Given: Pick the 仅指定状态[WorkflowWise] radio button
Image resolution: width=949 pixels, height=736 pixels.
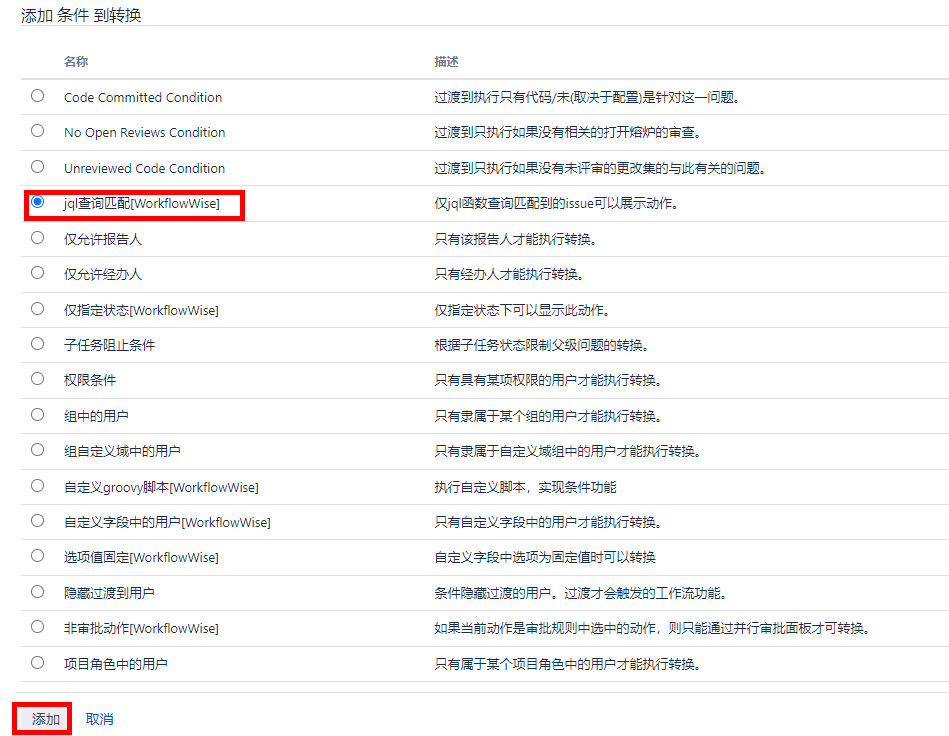Looking at the screenshot, I should tap(38, 309).
